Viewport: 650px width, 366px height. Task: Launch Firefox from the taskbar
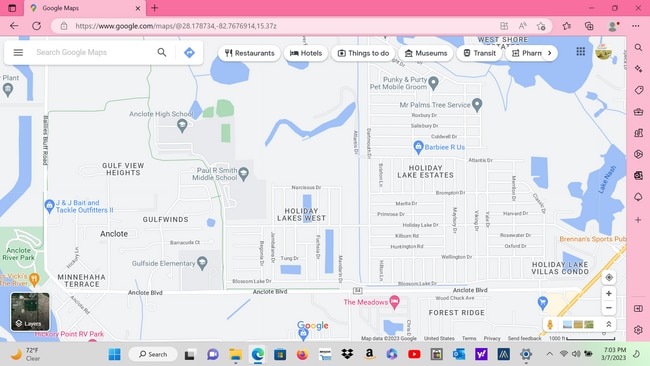(x=302, y=354)
